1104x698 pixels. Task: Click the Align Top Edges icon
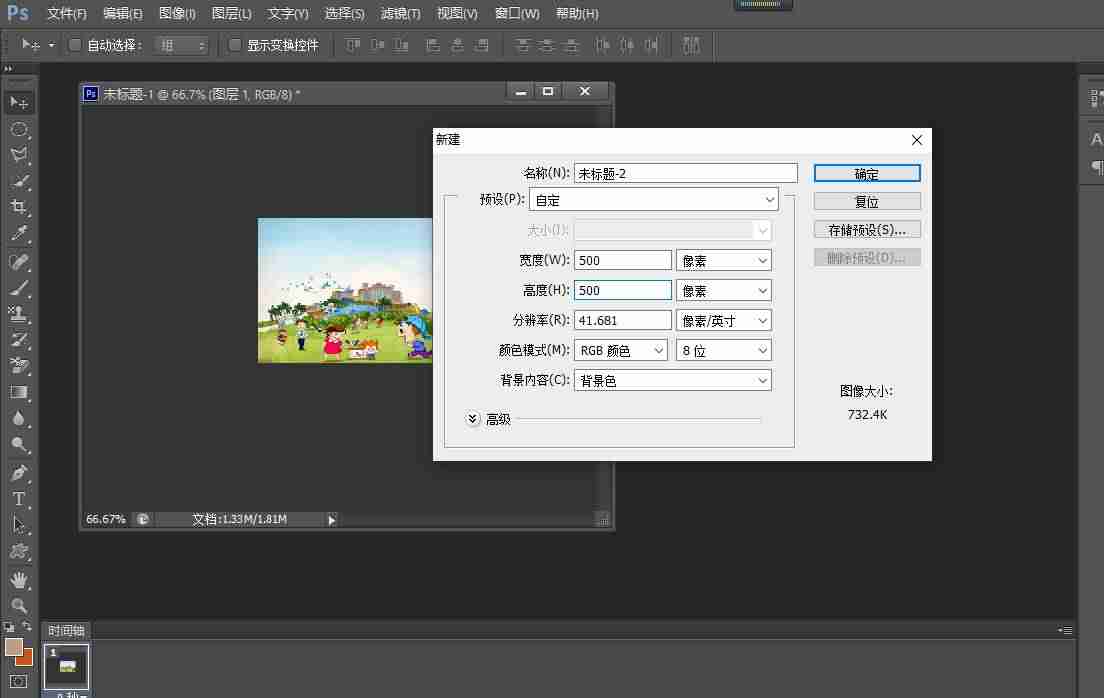[x=353, y=45]
